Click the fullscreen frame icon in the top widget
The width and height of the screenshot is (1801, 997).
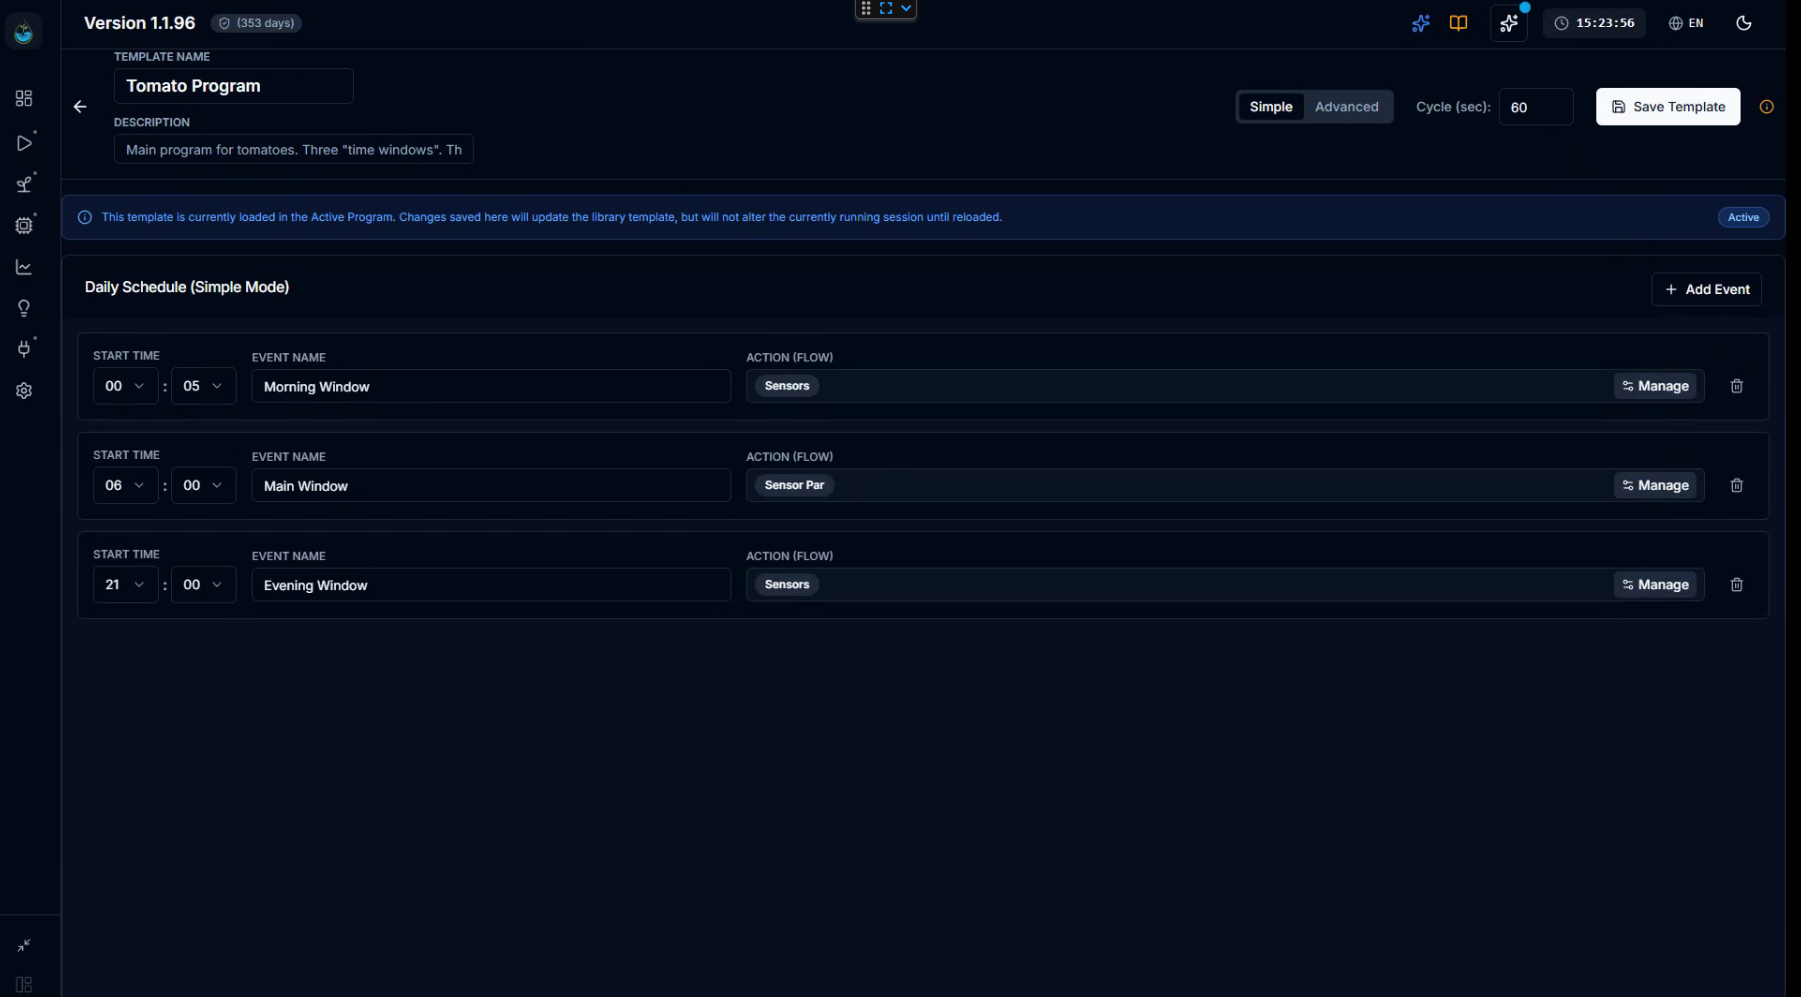[x=886, y=8]
